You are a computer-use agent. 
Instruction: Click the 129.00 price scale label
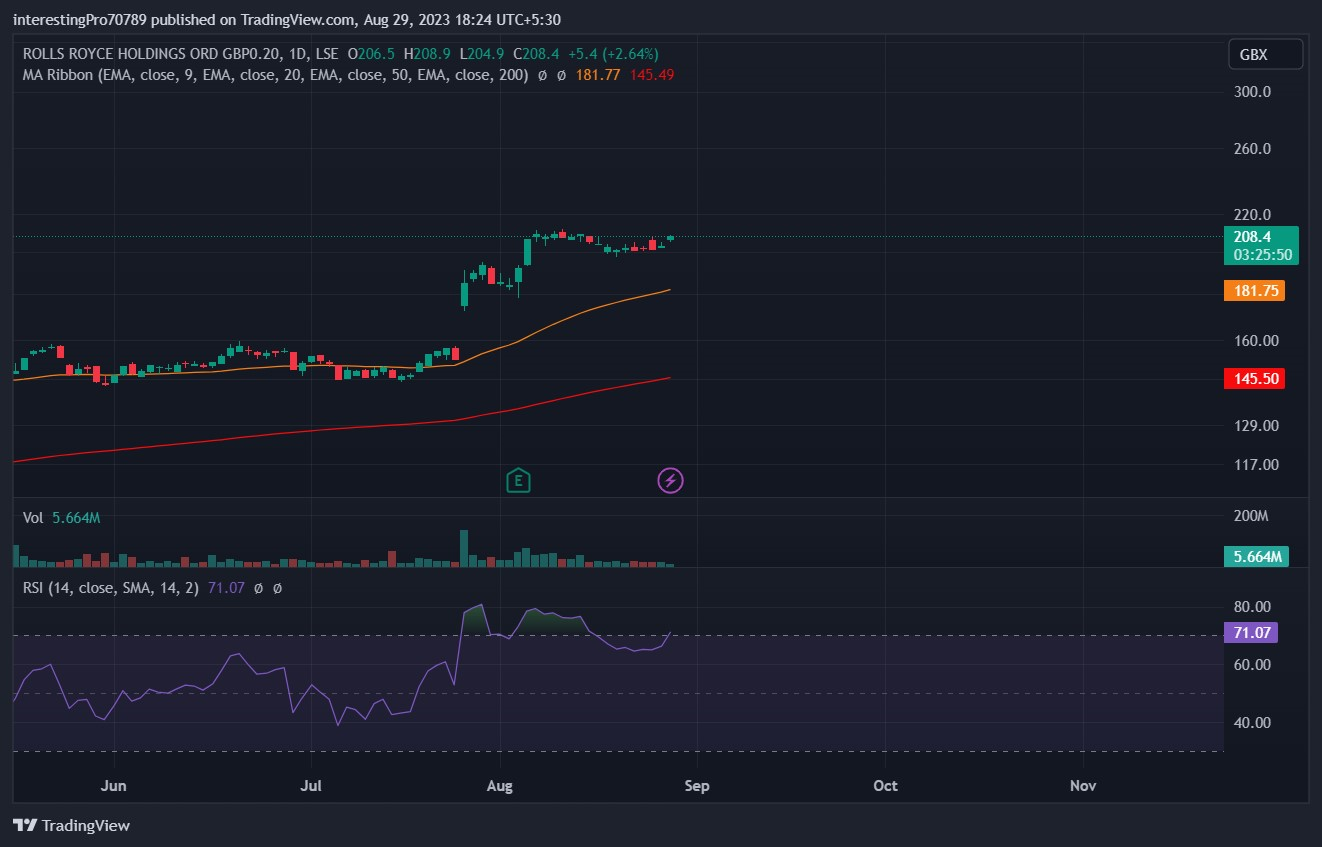[x=1257, y=426]
